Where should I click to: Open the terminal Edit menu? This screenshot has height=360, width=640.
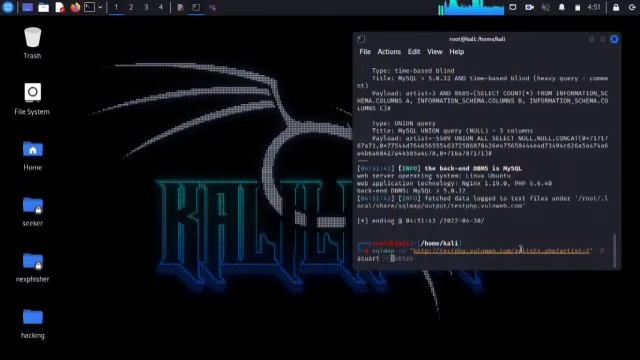pyautogui.click(x=414, y=52)
